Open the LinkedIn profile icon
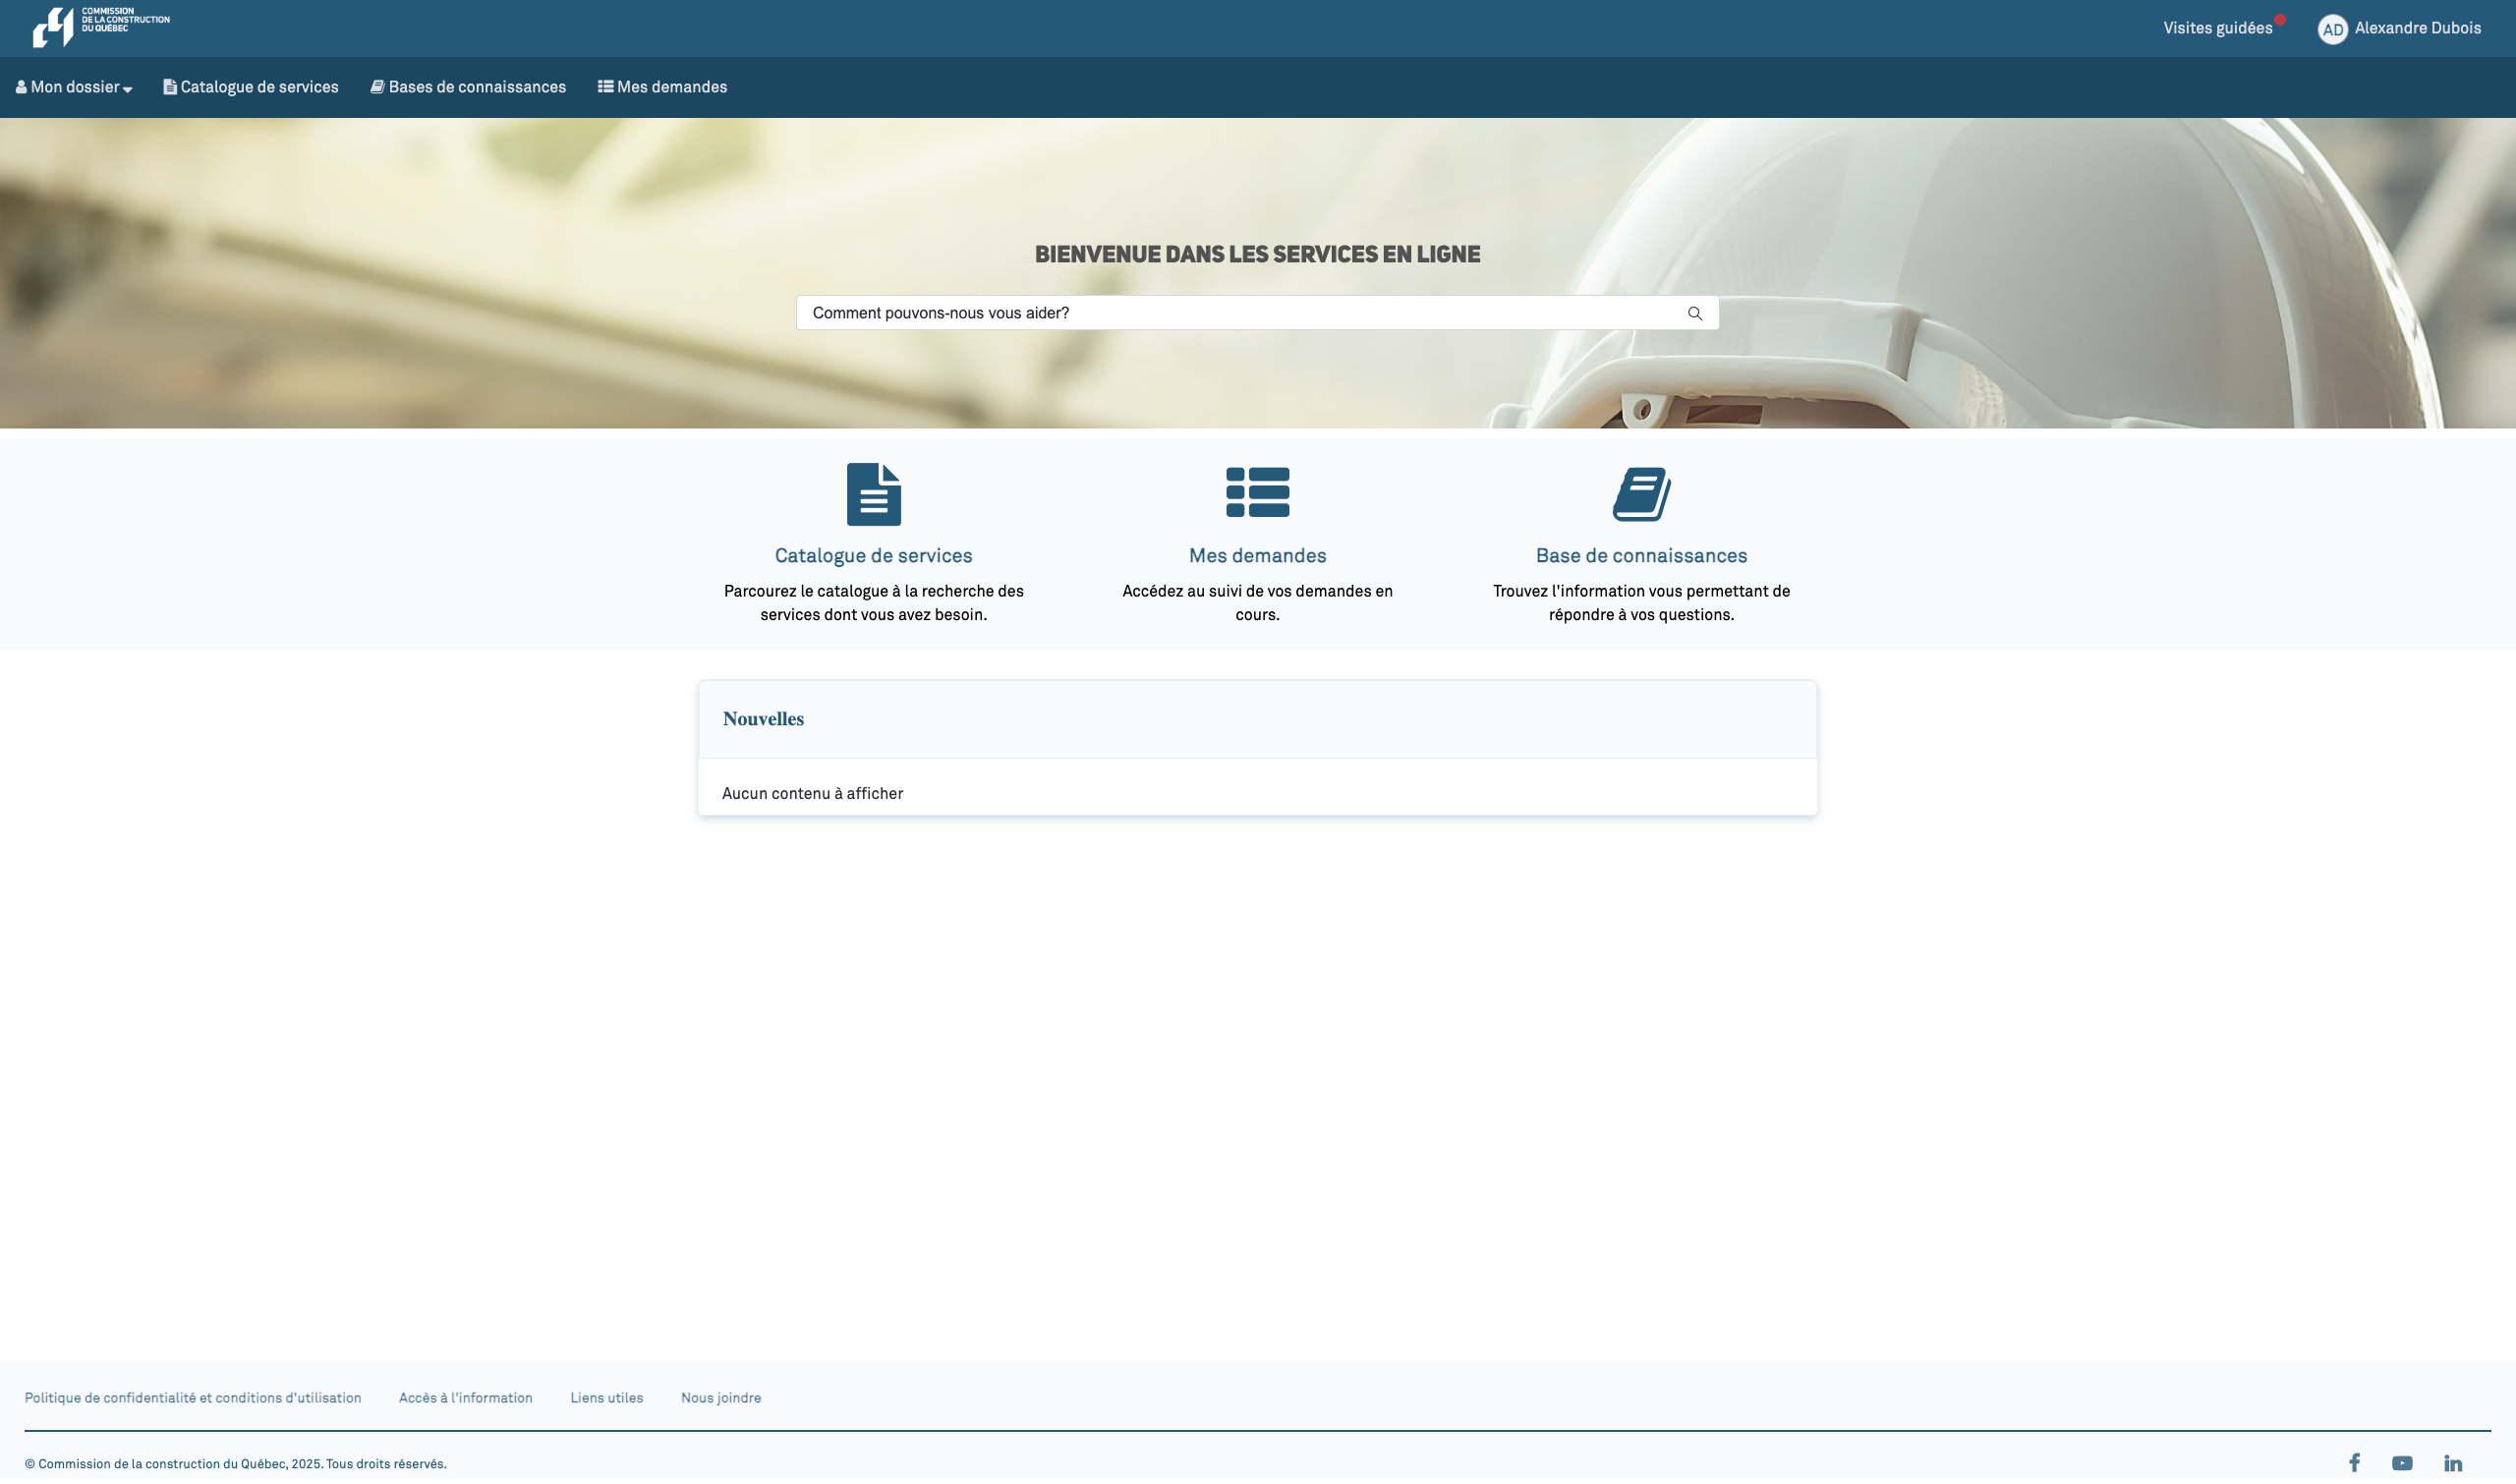Image resolution: width=2516 pixels, height=1484 pixels. [2452, 1464]
